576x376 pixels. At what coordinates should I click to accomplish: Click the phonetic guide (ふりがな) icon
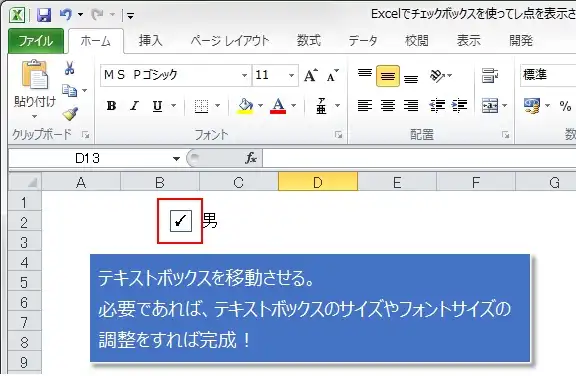[321, 106]
